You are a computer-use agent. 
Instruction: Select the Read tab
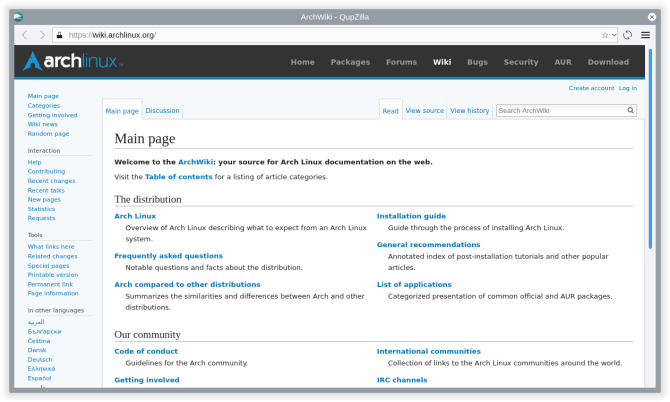point(390,111)
